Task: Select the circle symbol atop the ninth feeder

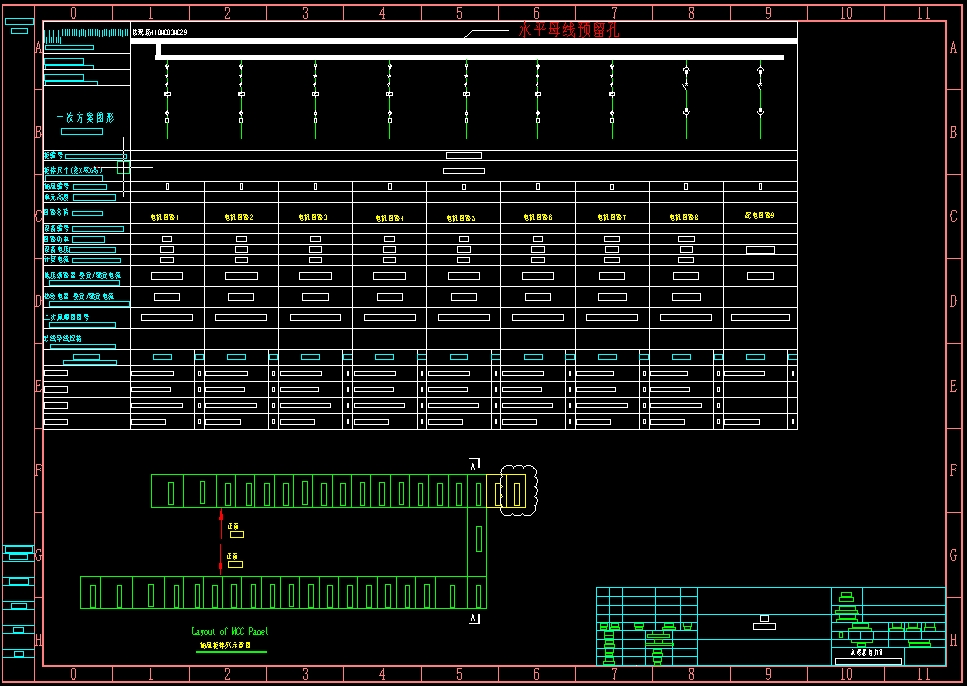Action: click(760, 71)
